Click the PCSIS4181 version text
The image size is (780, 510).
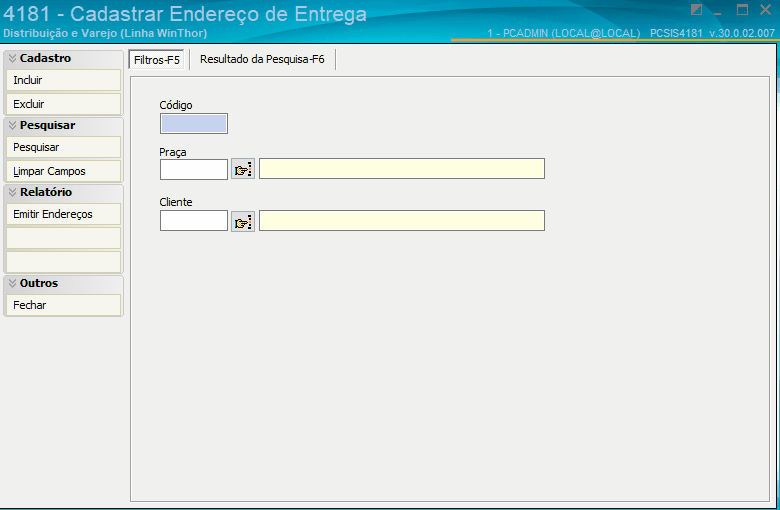point(712,33)
